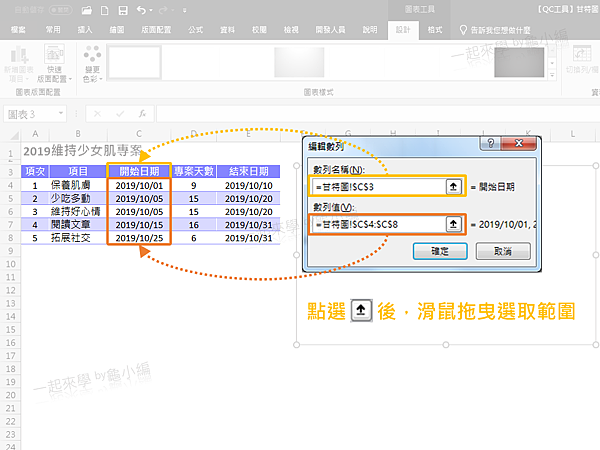The height and width of the screenshot is (450, 600).
Task: Click the undo arrow icon
Action: point(141,10)
